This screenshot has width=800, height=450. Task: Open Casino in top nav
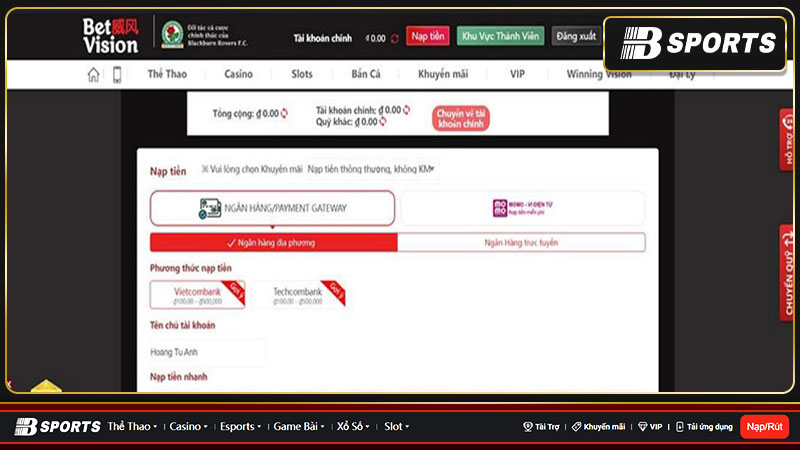point(238,74)
